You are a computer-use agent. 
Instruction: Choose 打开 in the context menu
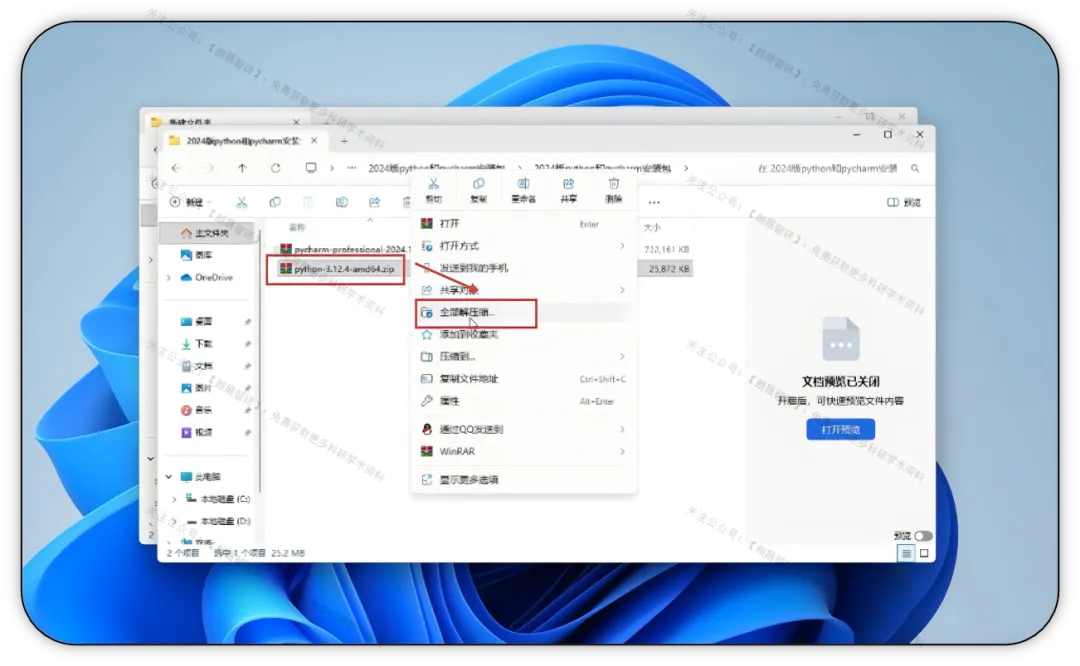523,224
